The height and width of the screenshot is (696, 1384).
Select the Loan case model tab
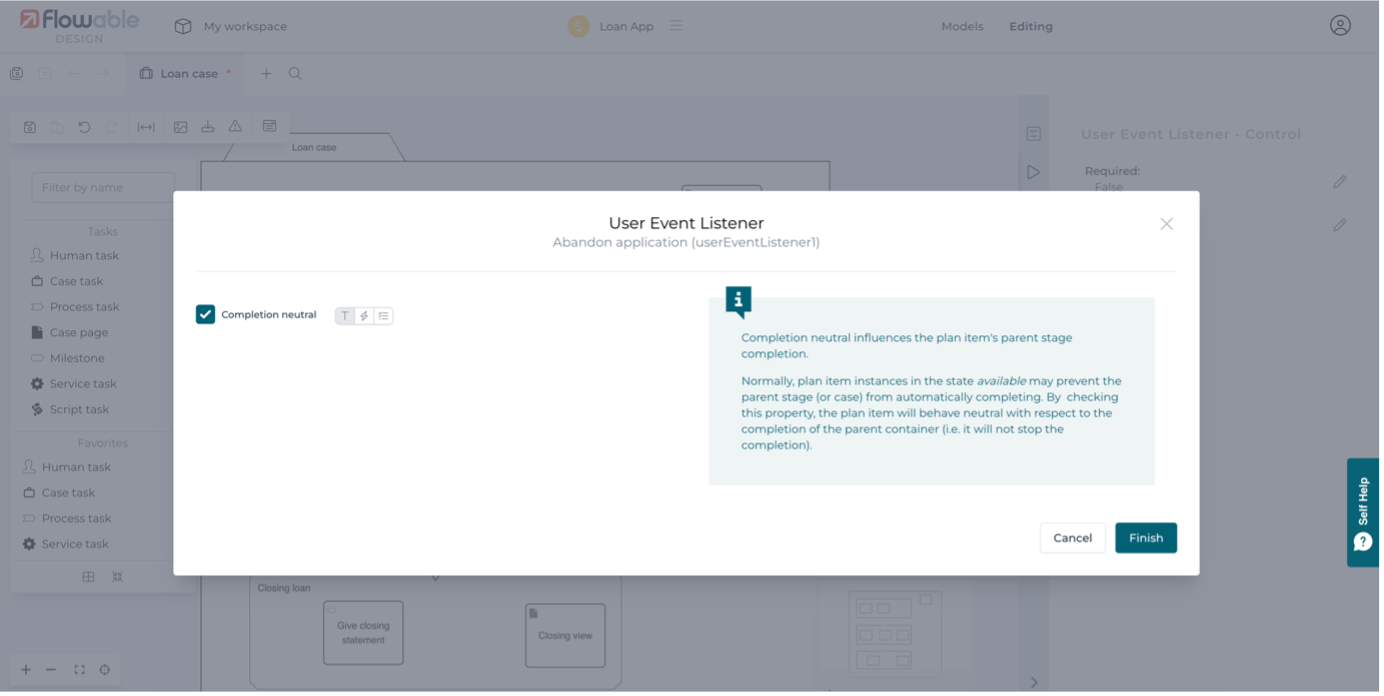click(187, 74)
